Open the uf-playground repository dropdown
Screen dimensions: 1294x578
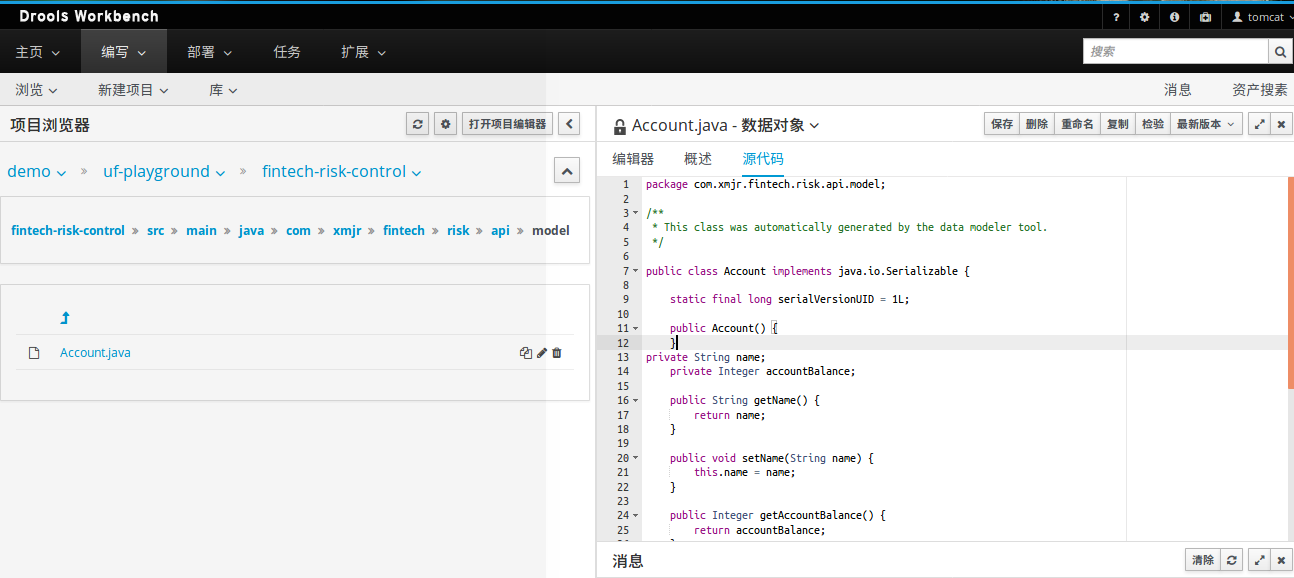pos(164,171)
